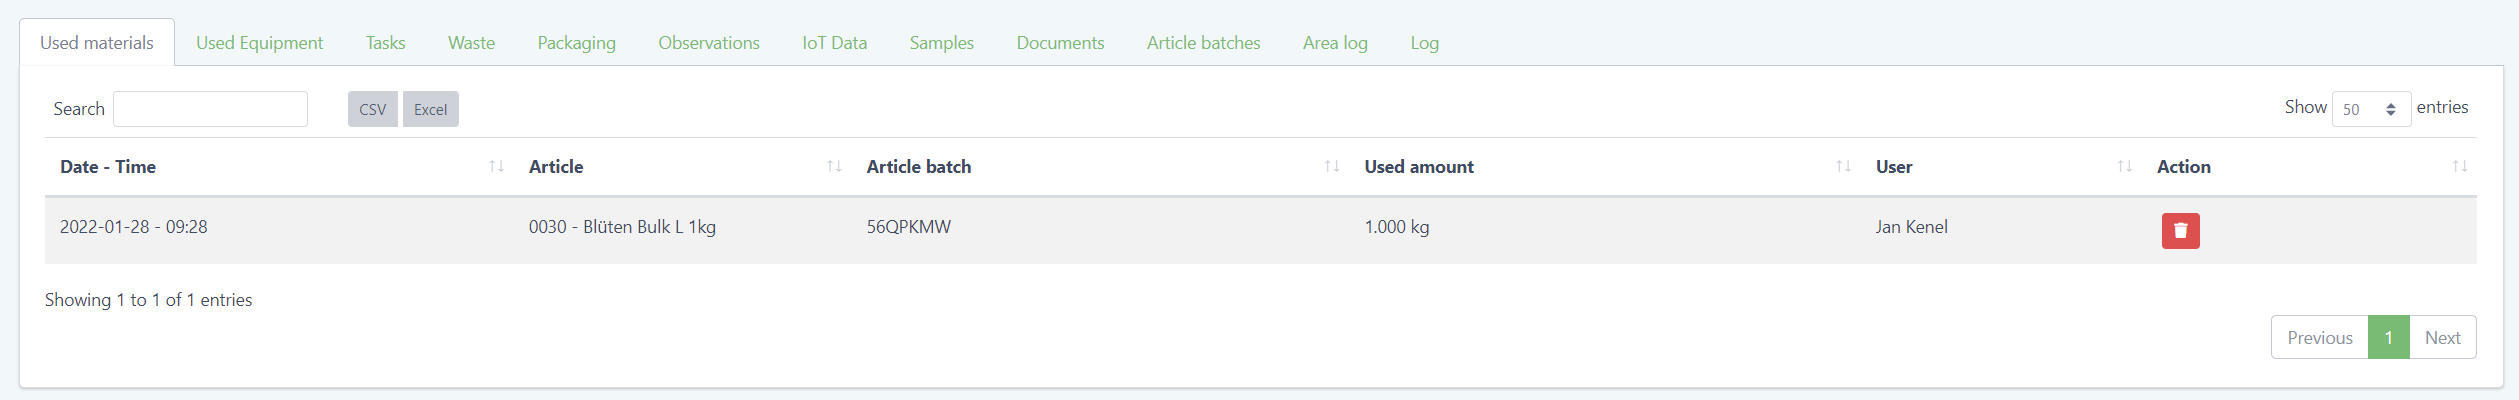
Task: Switch to the Used Equipment tab
Action: click(x=259, y=43)
